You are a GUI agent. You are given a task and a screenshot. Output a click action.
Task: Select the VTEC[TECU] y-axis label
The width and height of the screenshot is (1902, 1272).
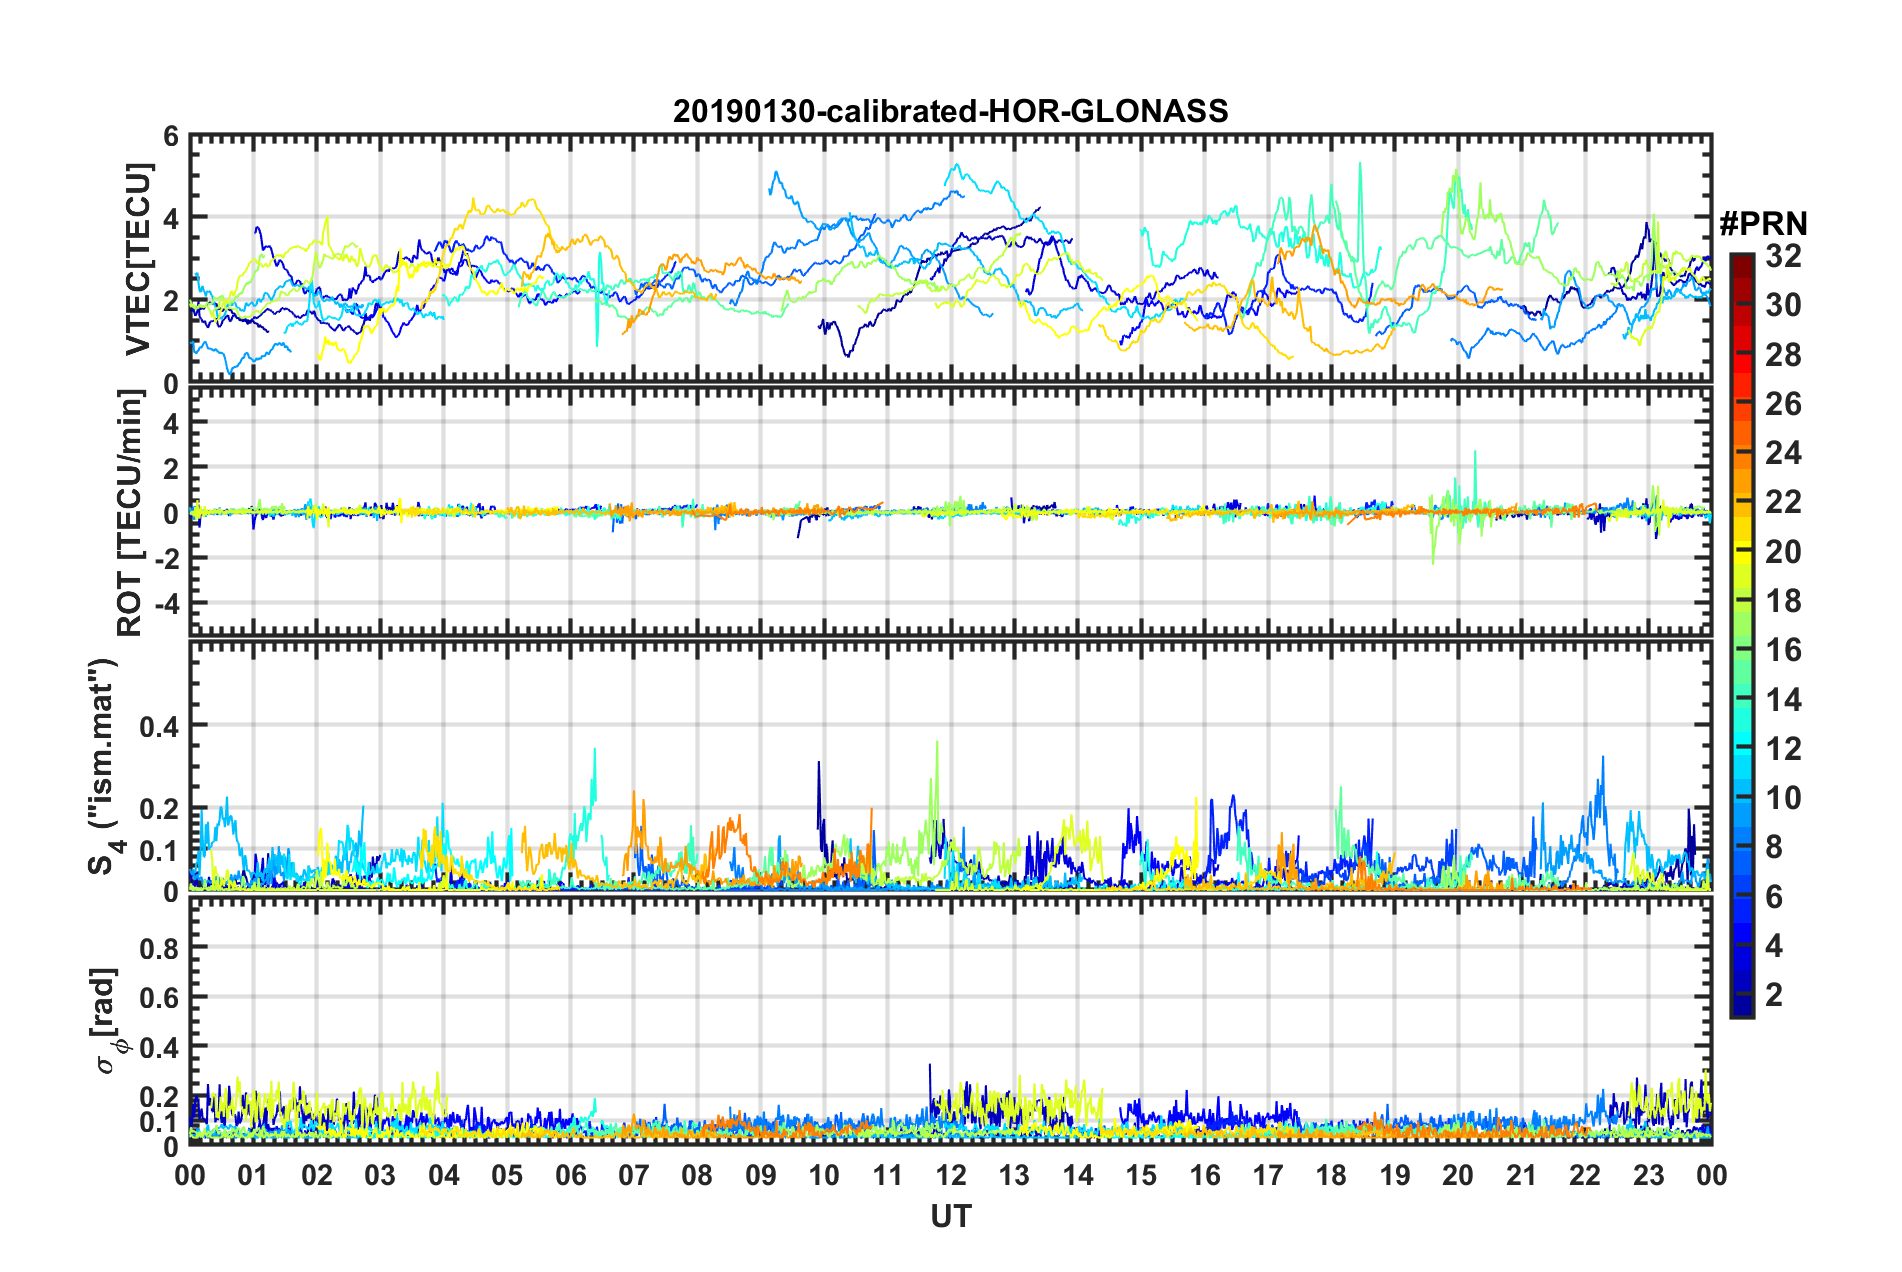137,259
